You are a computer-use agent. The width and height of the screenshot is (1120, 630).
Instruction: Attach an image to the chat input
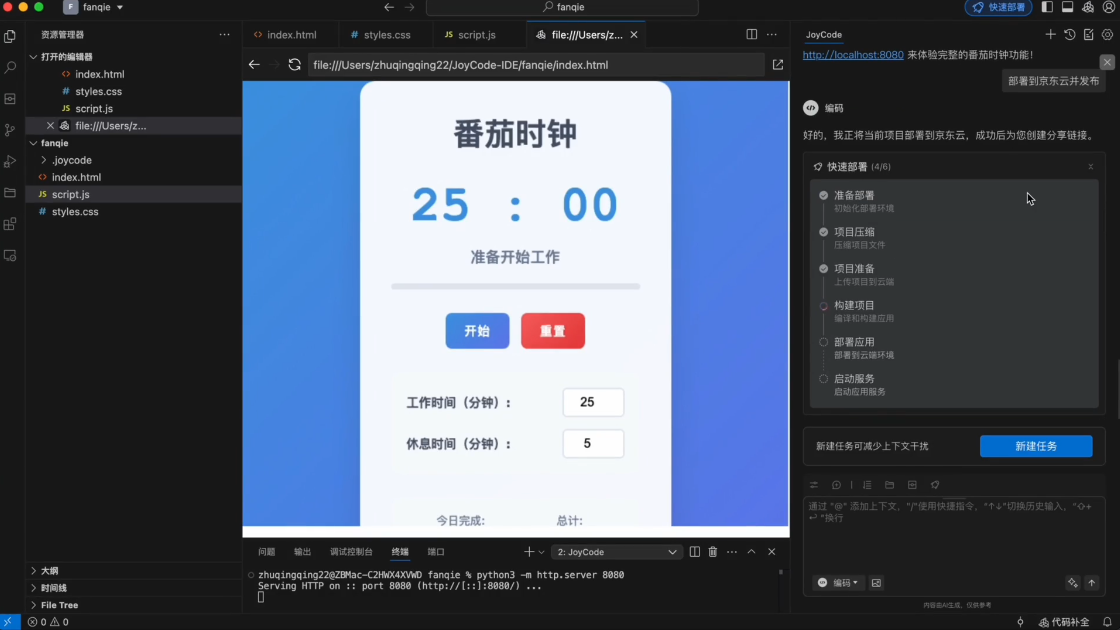(876, 583)
